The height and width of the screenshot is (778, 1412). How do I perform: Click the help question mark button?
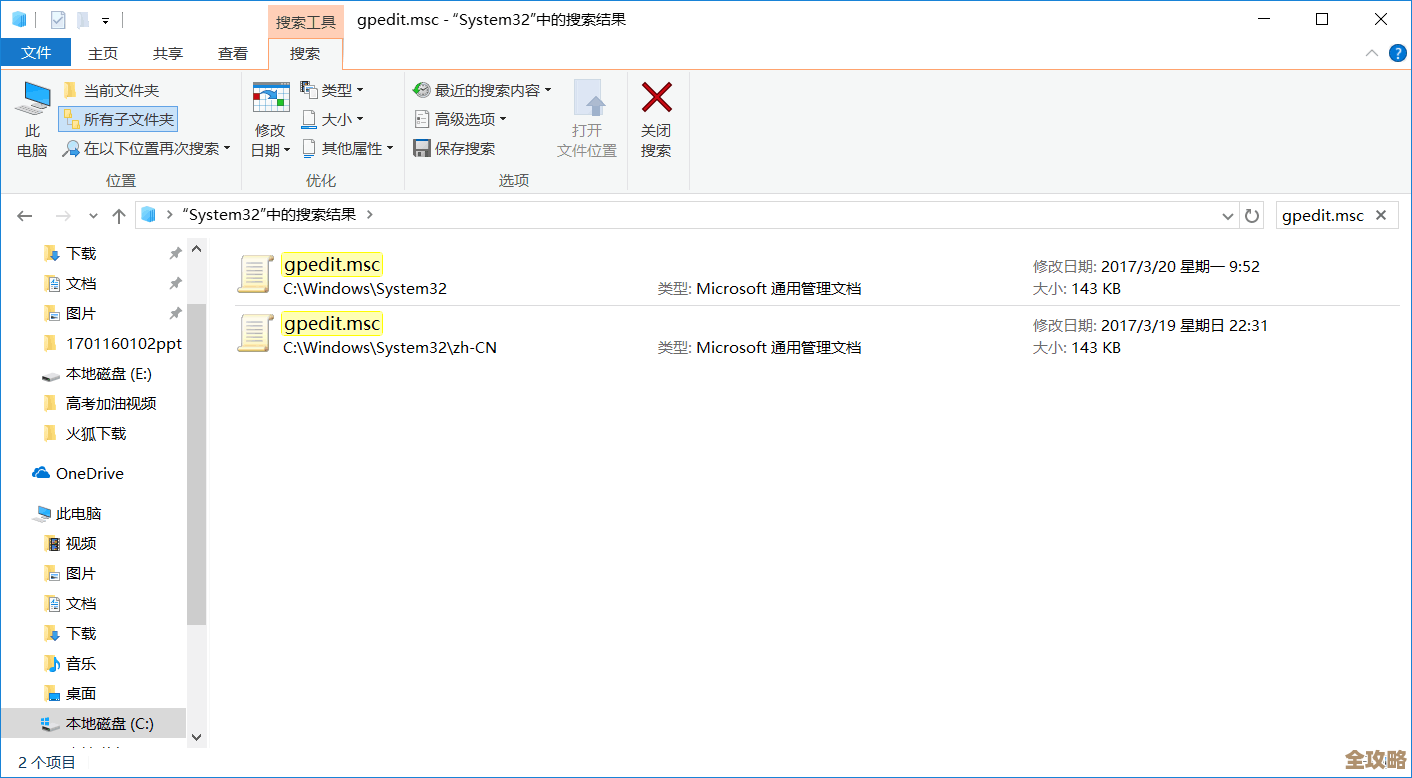coord(1397,53)
